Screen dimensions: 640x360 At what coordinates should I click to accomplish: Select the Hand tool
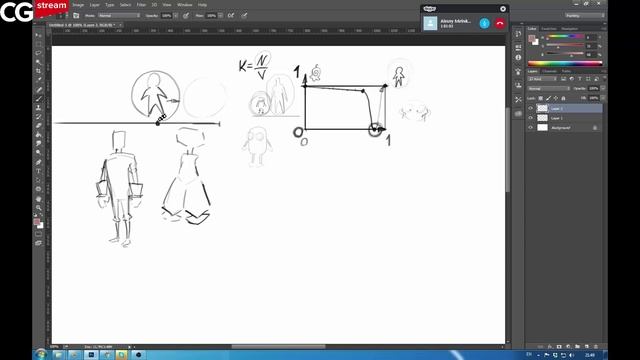click(38, 199)
